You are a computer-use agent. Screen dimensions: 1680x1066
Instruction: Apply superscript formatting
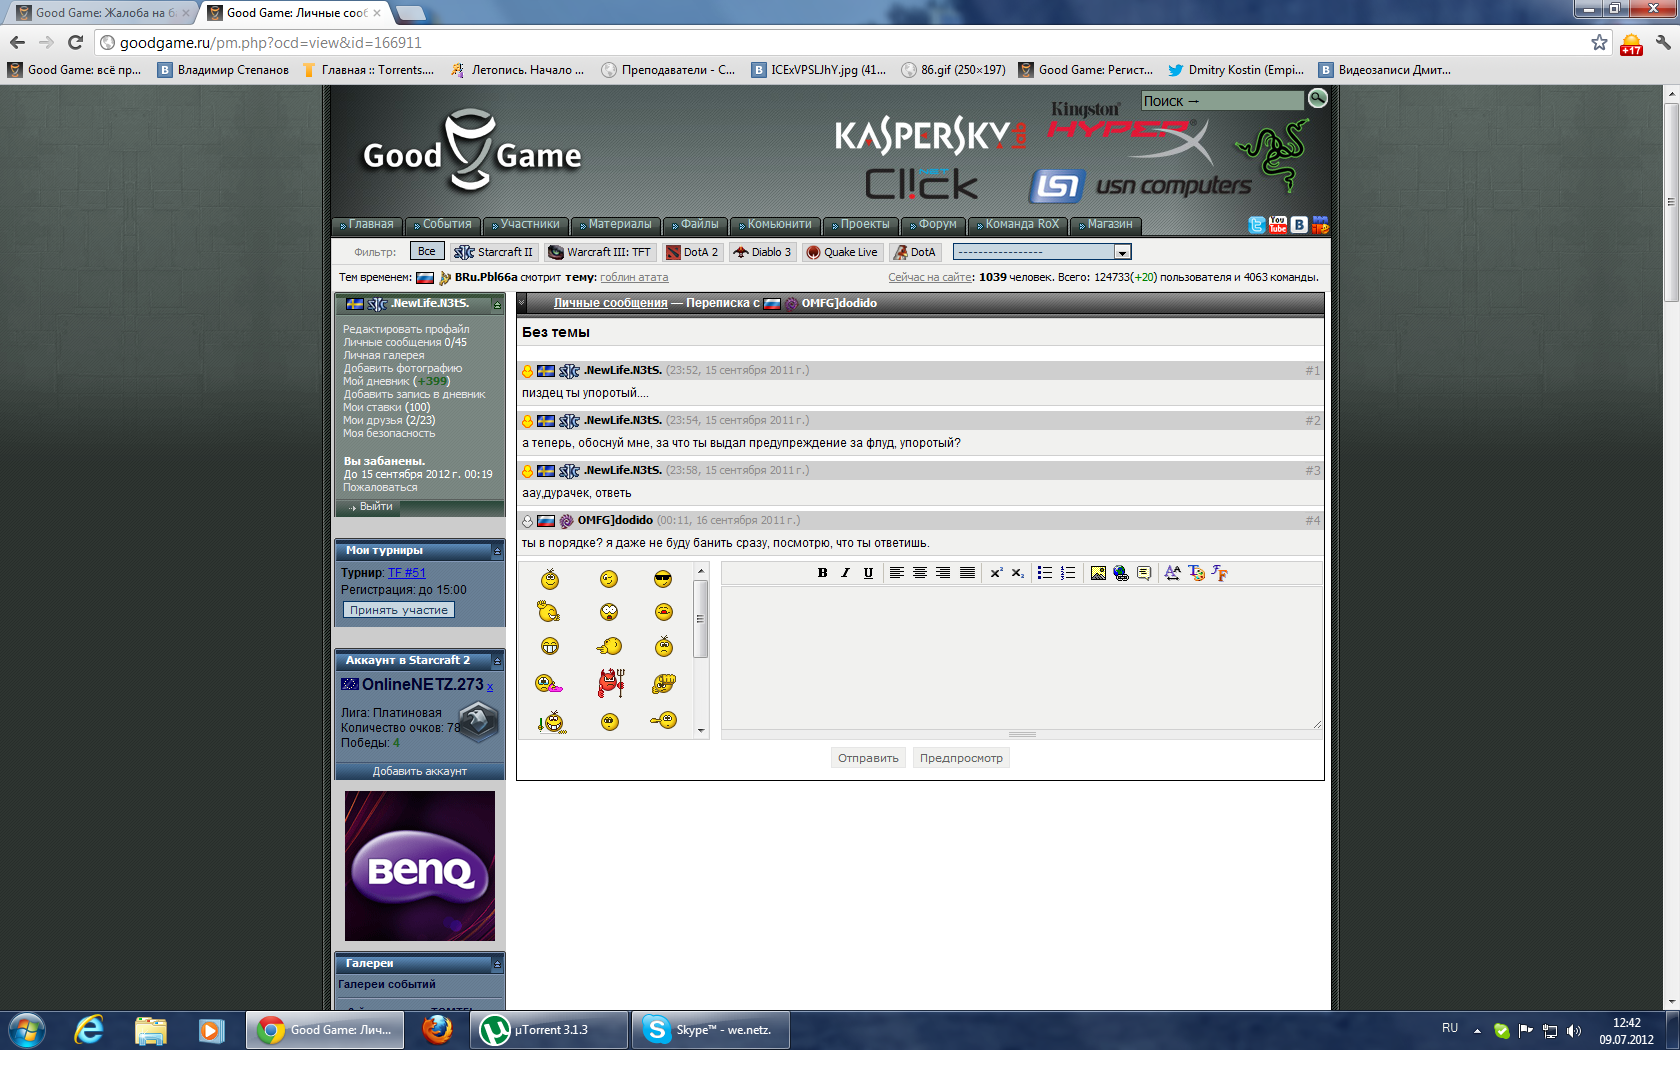click(996, 573)
